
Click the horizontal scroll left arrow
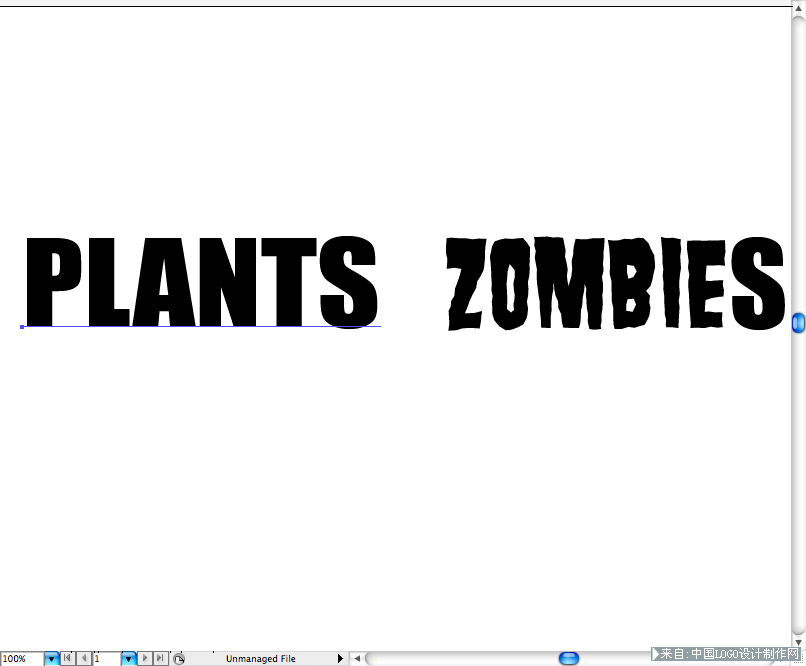357,658
